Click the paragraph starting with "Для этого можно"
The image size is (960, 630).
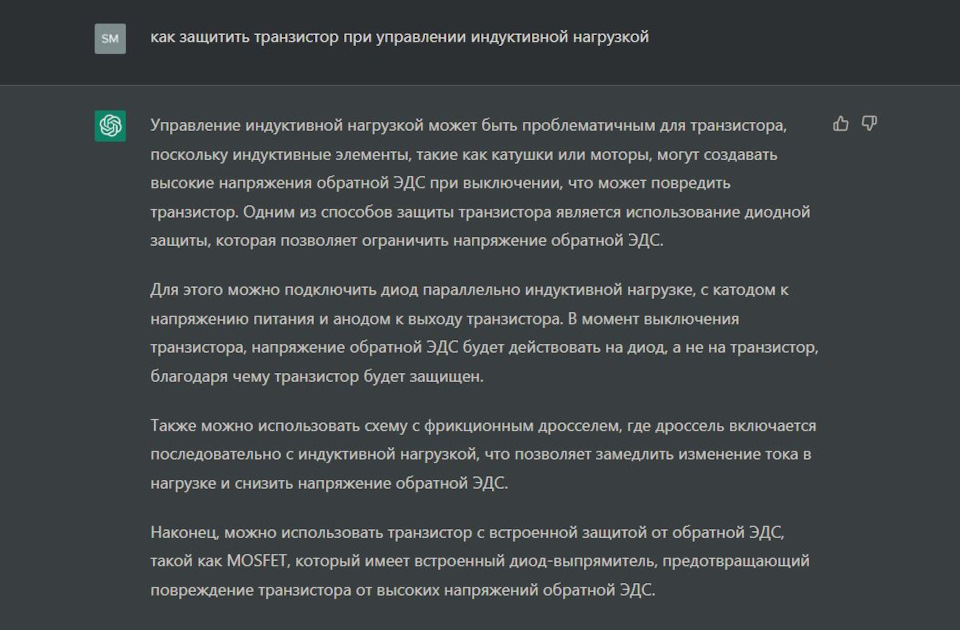pos(480,333)
